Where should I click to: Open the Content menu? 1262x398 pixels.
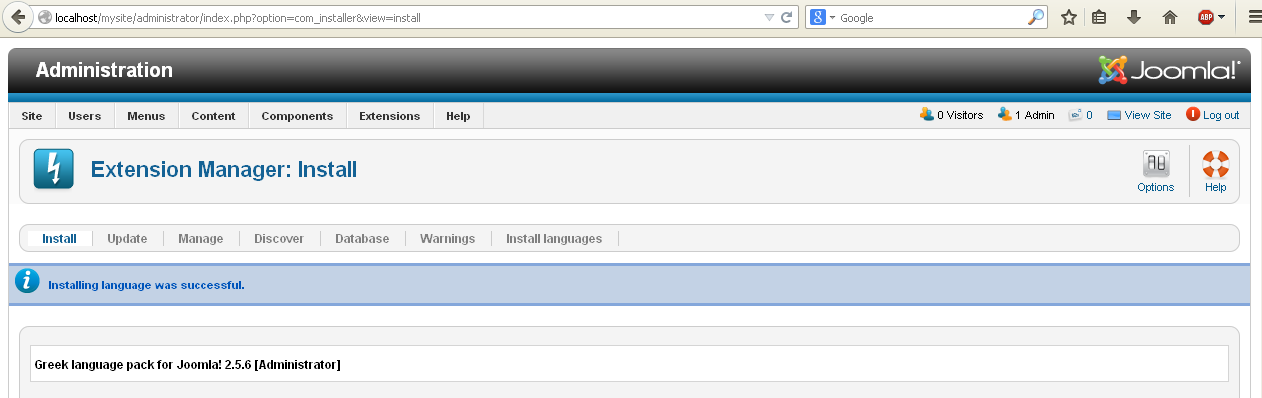pos(214,116)
